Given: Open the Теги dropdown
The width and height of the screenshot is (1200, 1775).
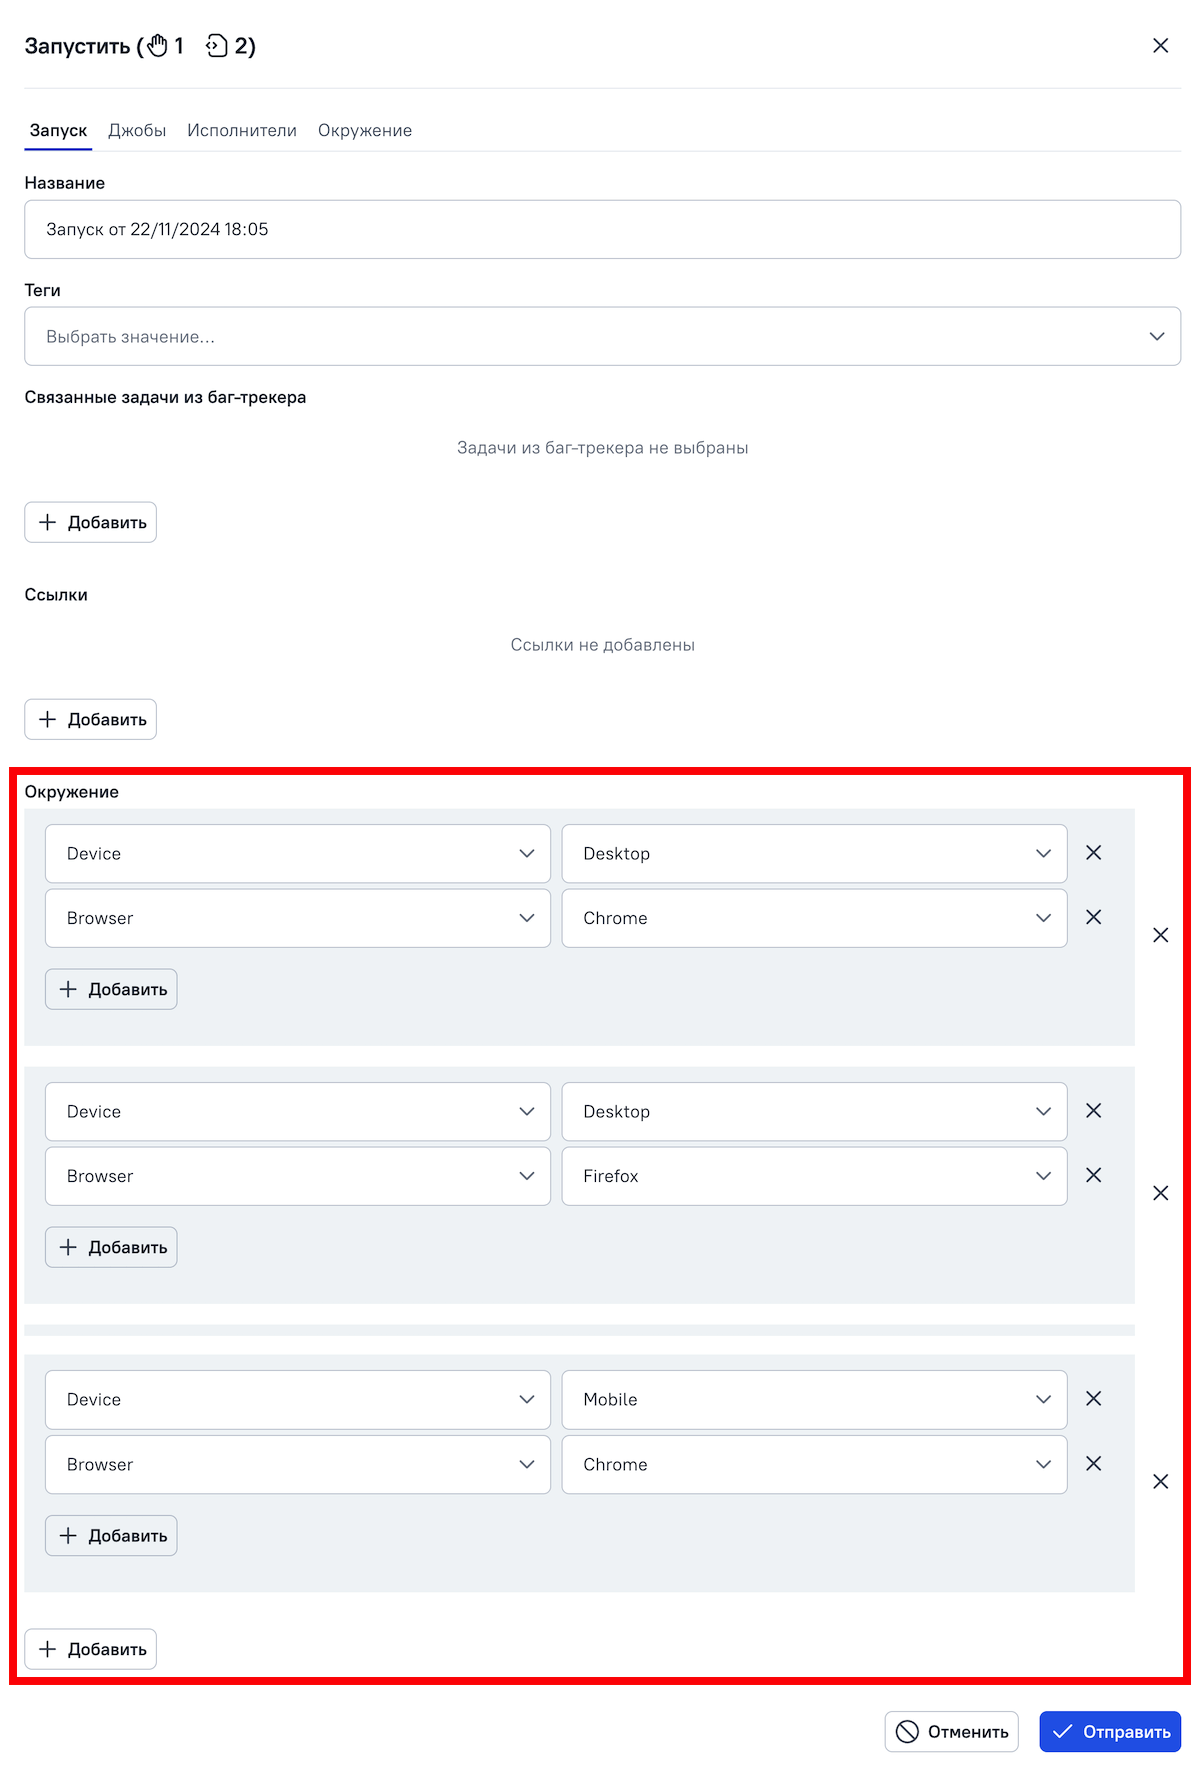Looking at the screenshot, I should pos(602,336).
